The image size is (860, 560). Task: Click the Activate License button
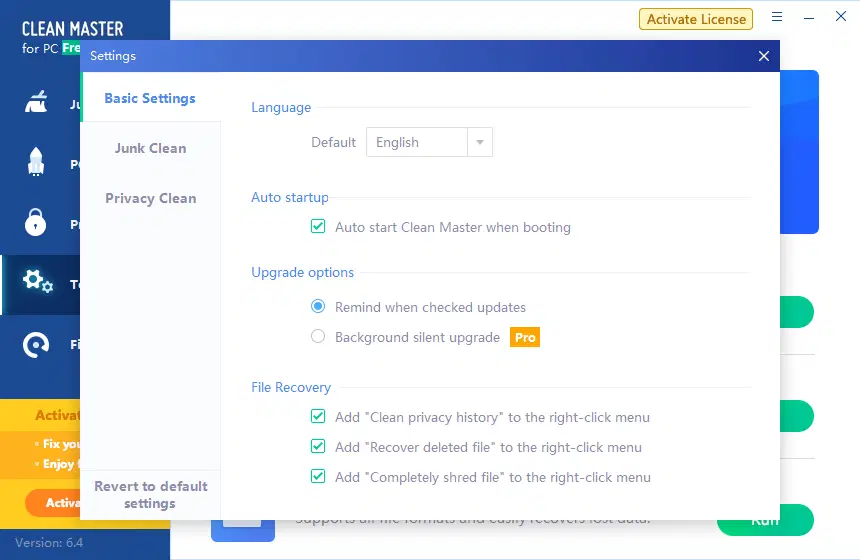tap(695, 19)
